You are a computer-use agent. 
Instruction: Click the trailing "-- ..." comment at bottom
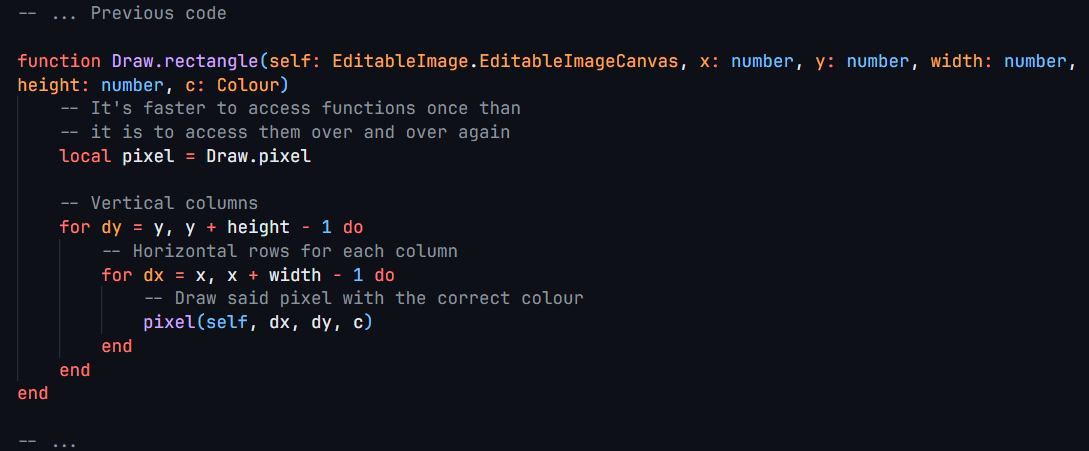pyautogui.click(x=47, y=441)
